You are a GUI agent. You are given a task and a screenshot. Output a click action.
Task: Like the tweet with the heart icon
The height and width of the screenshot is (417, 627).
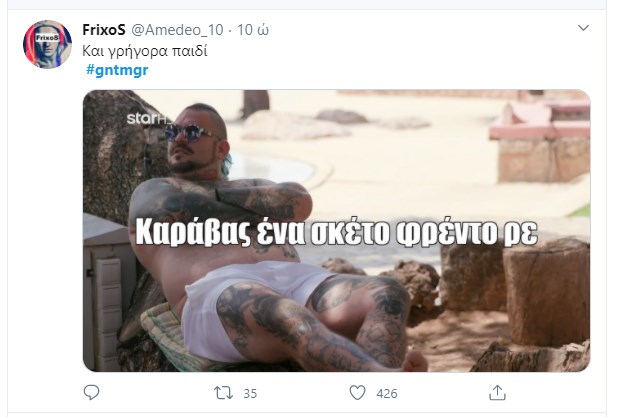357,393
